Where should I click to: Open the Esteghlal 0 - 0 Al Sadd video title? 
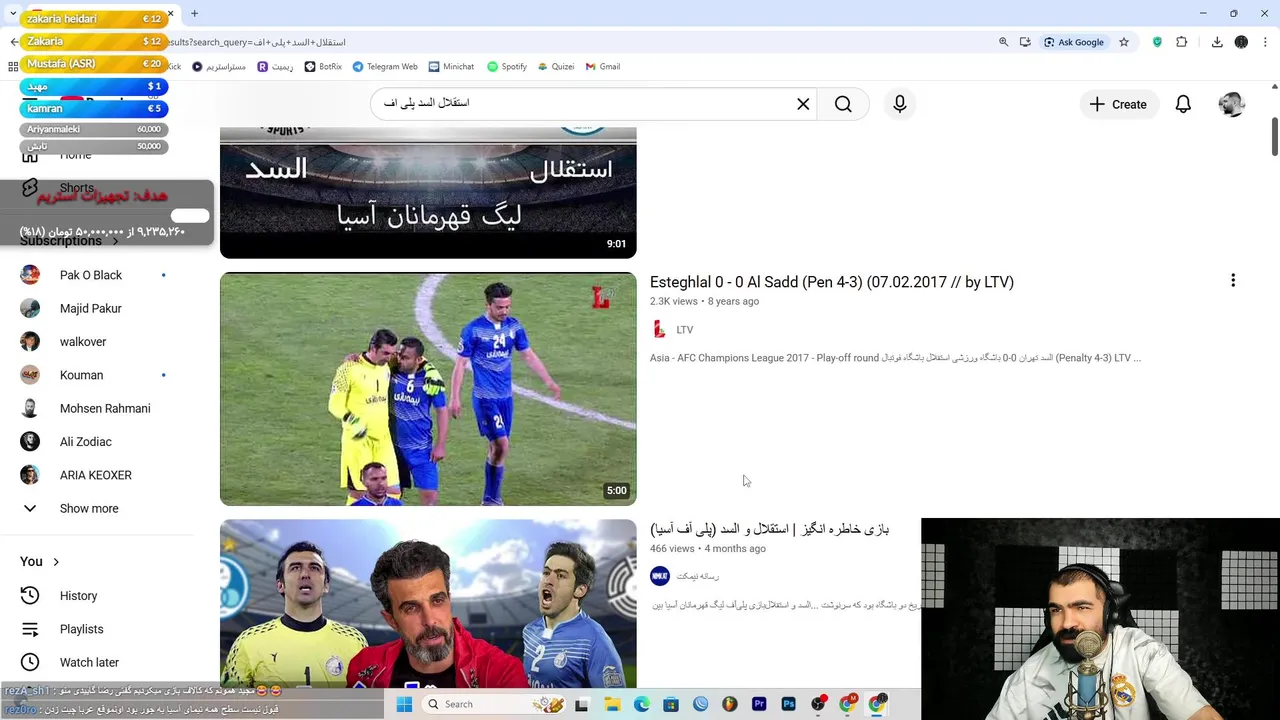pyautogui.click(x=832, y=282)
